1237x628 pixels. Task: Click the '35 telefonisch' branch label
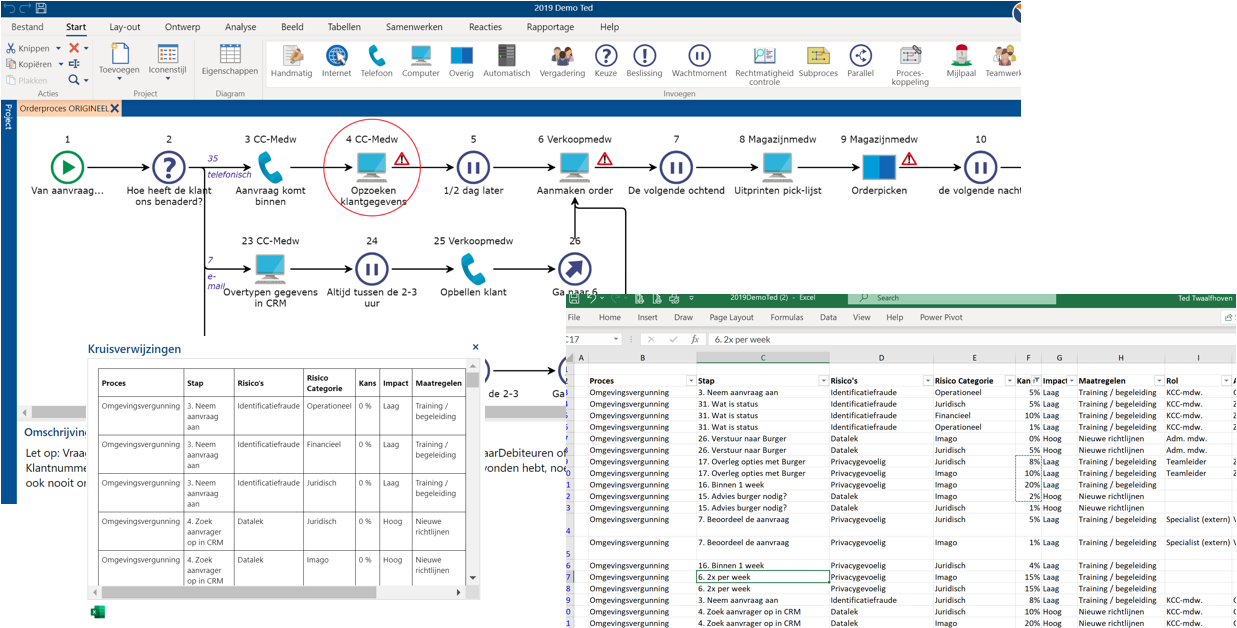click(x=228, y=165)
